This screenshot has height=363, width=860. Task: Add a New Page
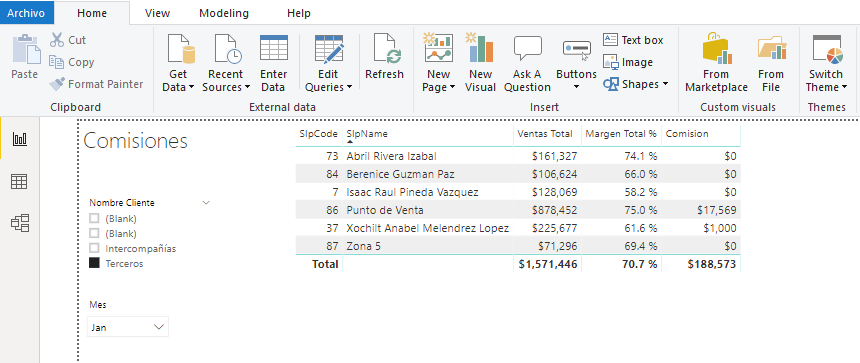pyautogui.click(x=439, y=63)
